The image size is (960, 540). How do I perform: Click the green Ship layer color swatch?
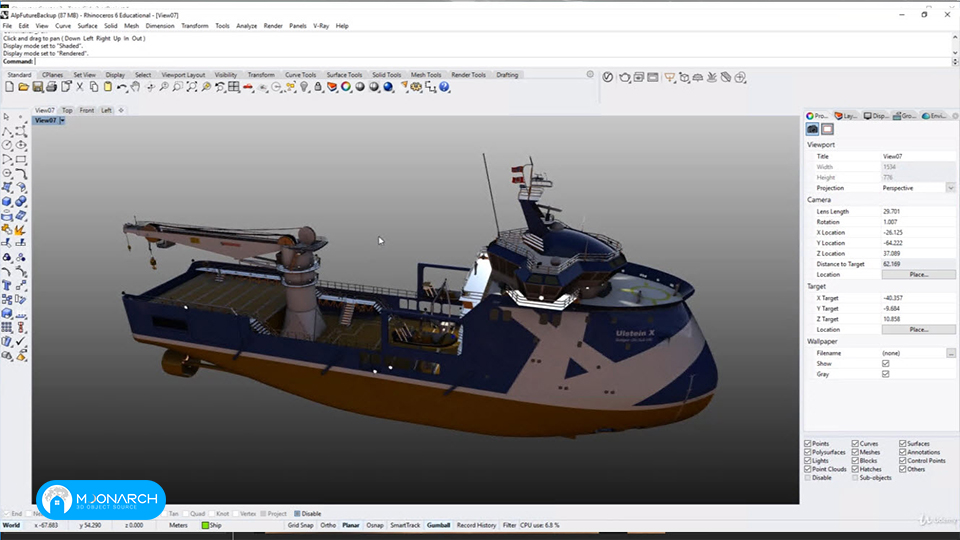coord(205,525)
